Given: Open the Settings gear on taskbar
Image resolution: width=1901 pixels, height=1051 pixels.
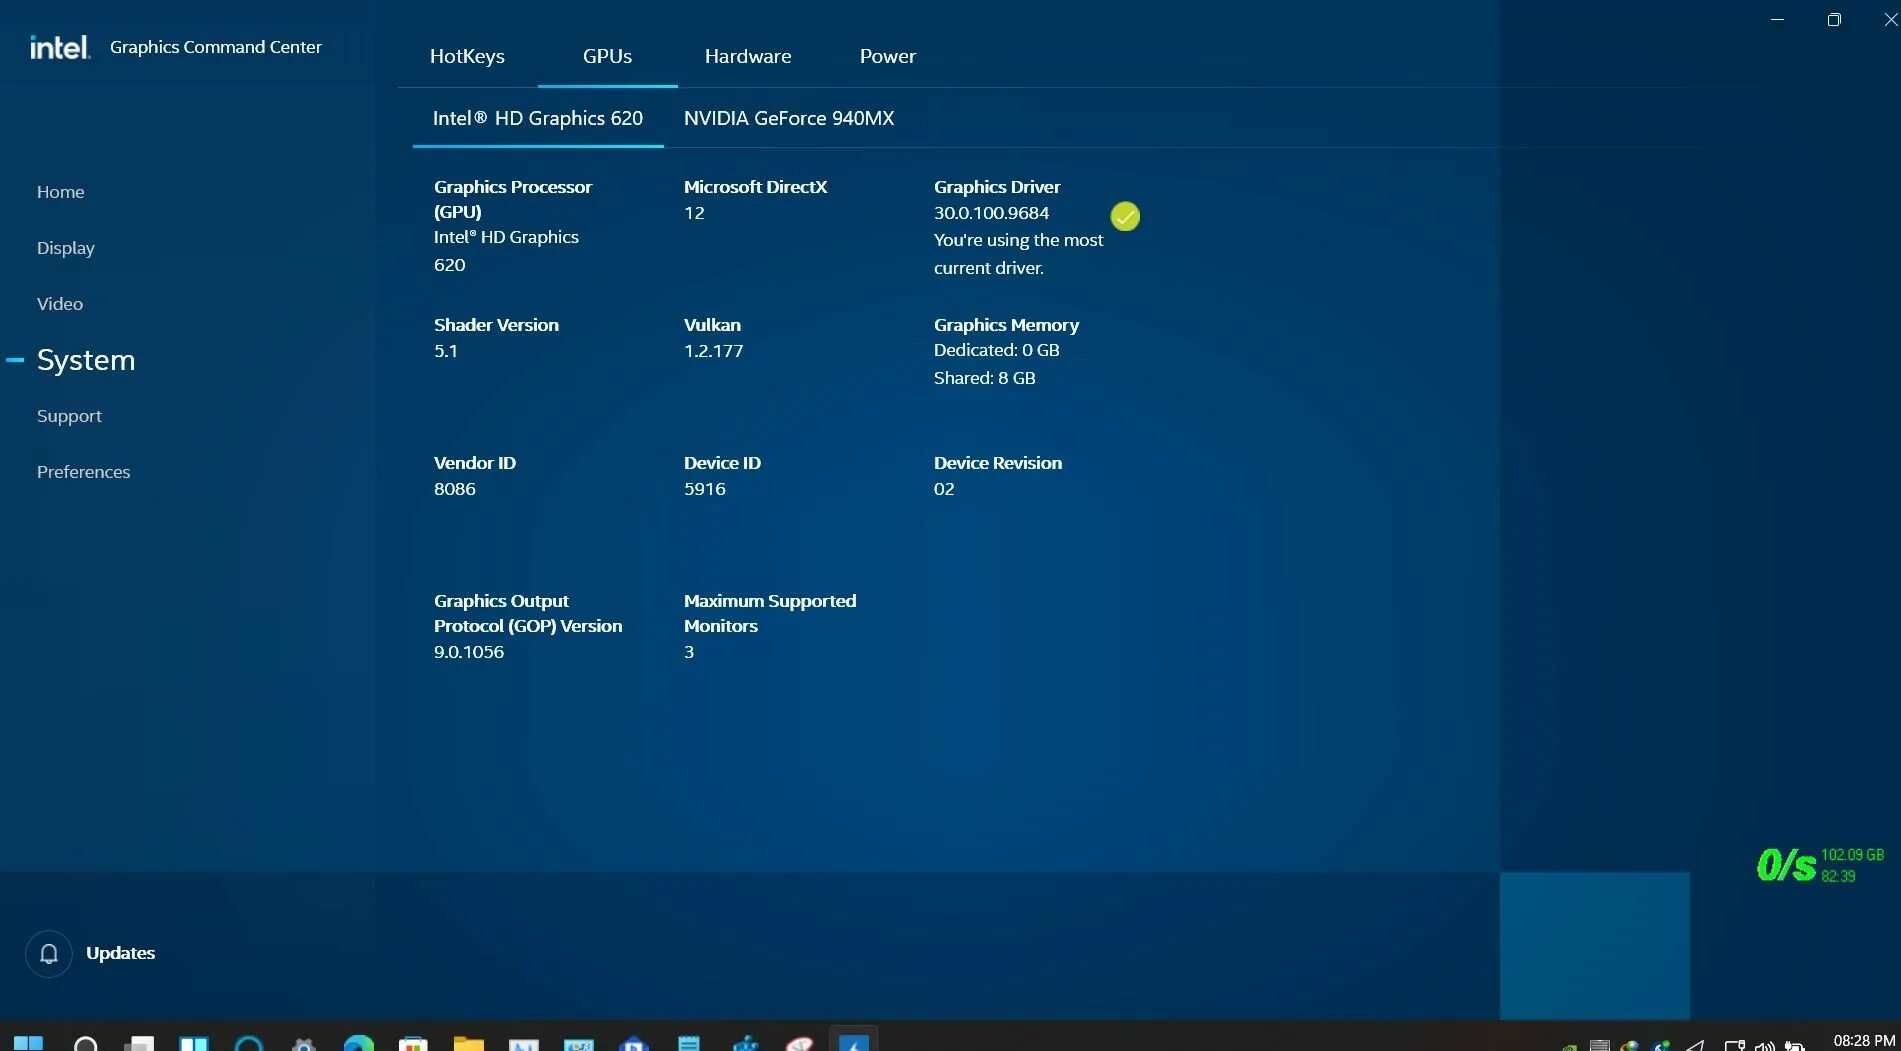Looking at the screenshot, I should click(x=304, y=1043).
